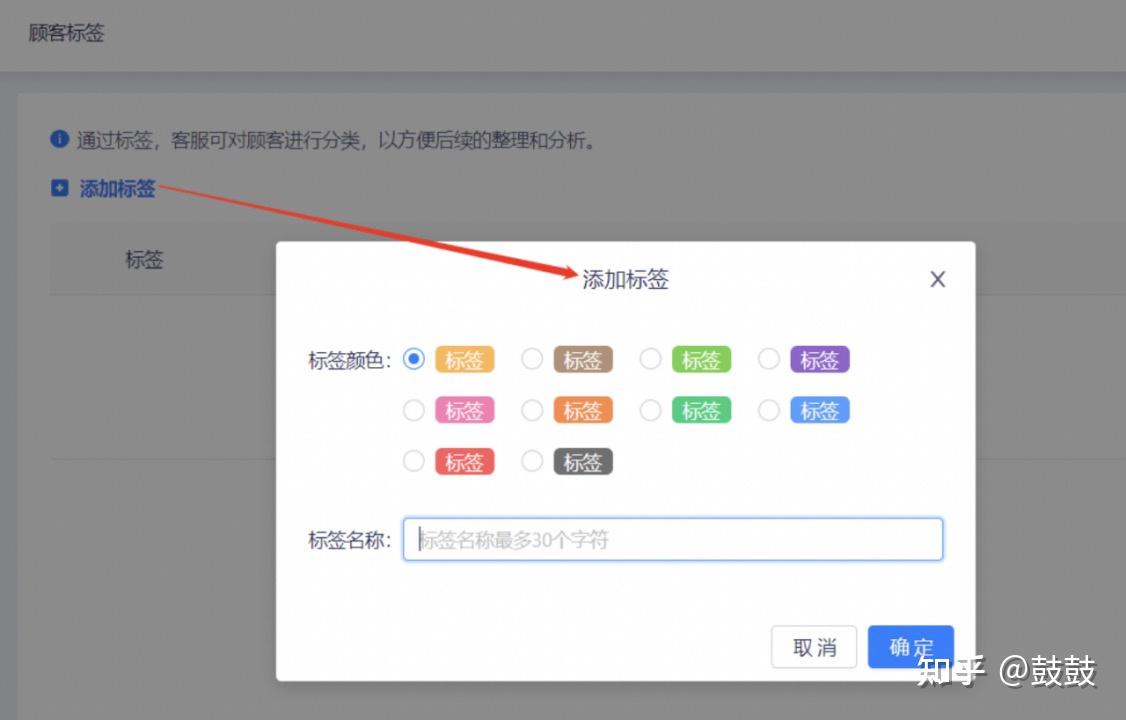The height and width of the screenshot is (720, 1126).
Task: Select the dark green tag color radio
Action: point(651,410)
